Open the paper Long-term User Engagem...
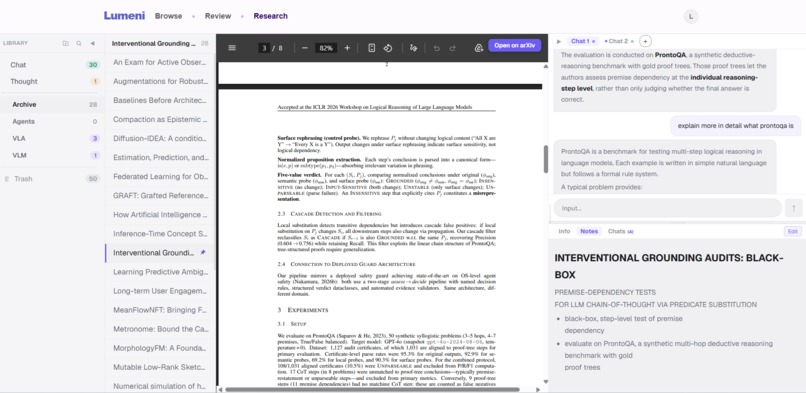 (160, 291)
